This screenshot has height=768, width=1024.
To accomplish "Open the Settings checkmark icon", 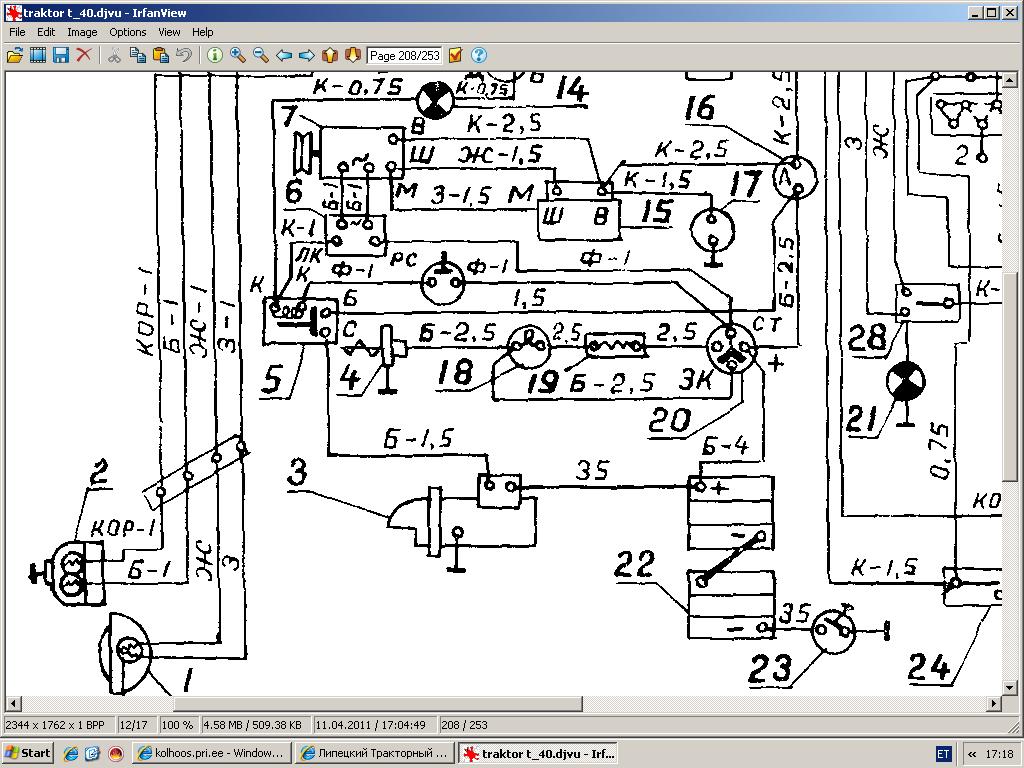I will coord(456,55).
